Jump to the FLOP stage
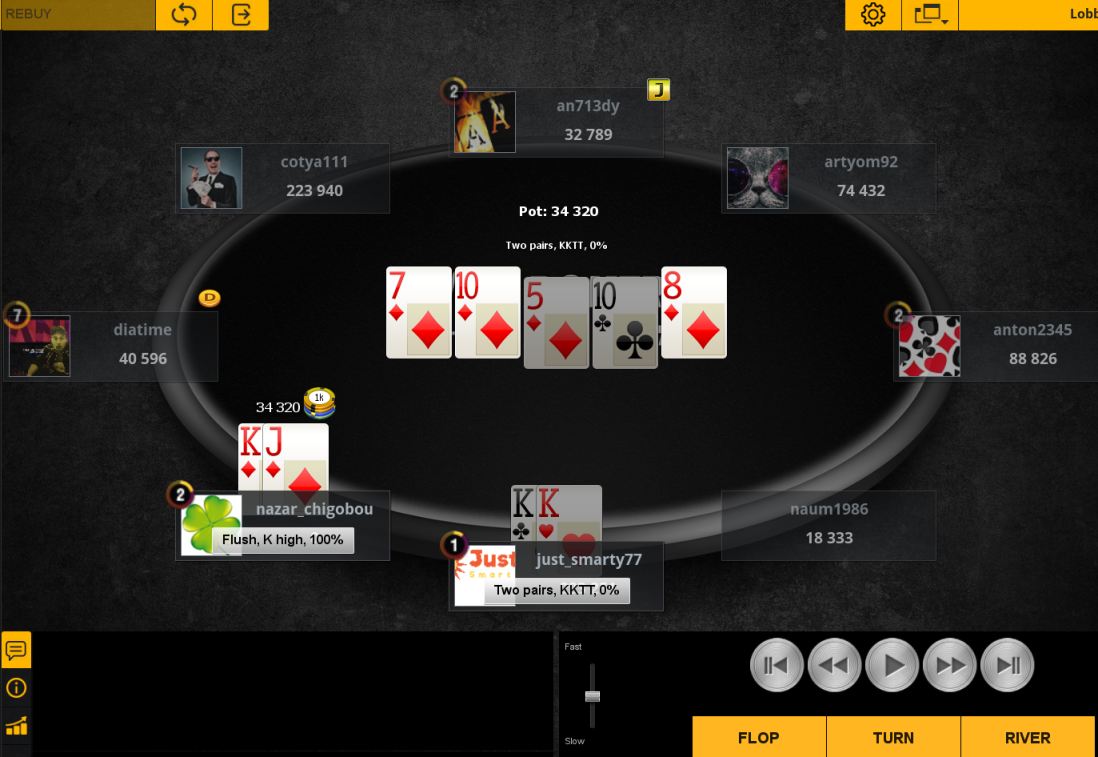Screen dimensions: 1098x757 pos(759,737)
